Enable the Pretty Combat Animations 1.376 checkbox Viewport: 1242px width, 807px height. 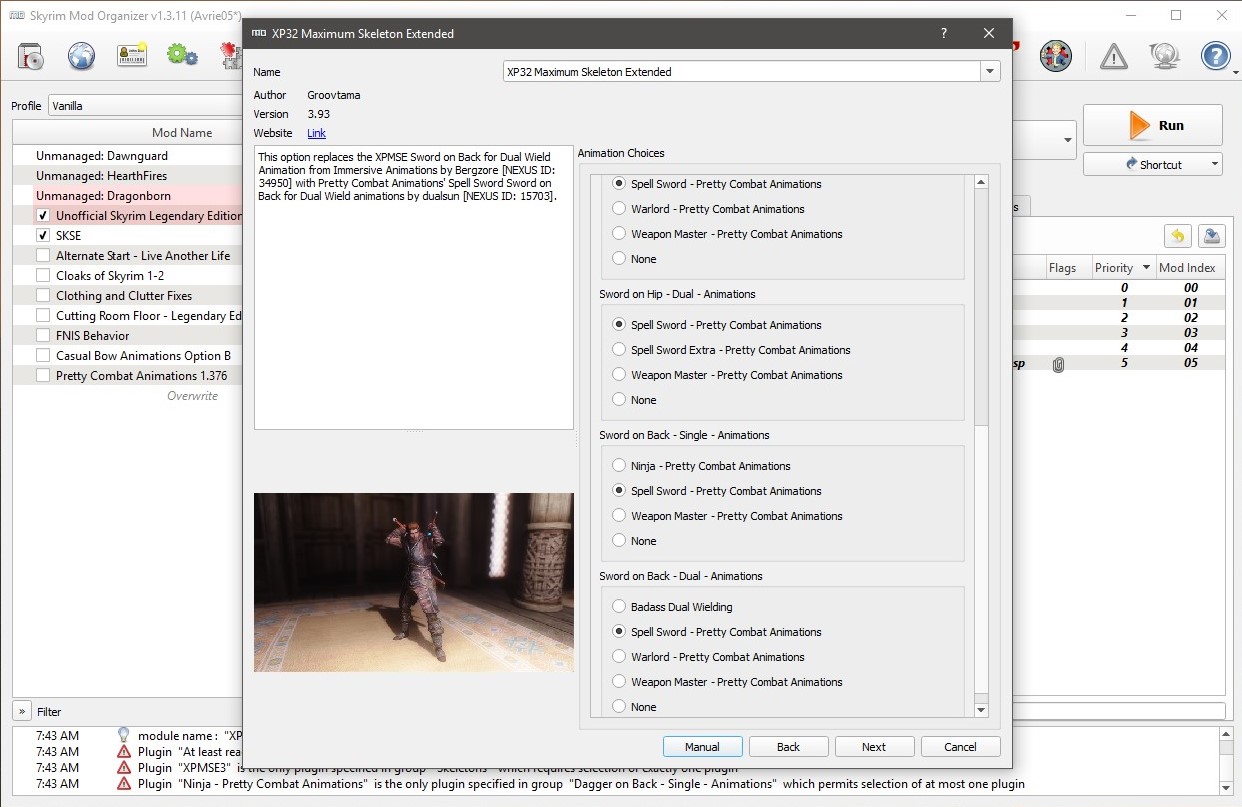[x=43, y=376]
